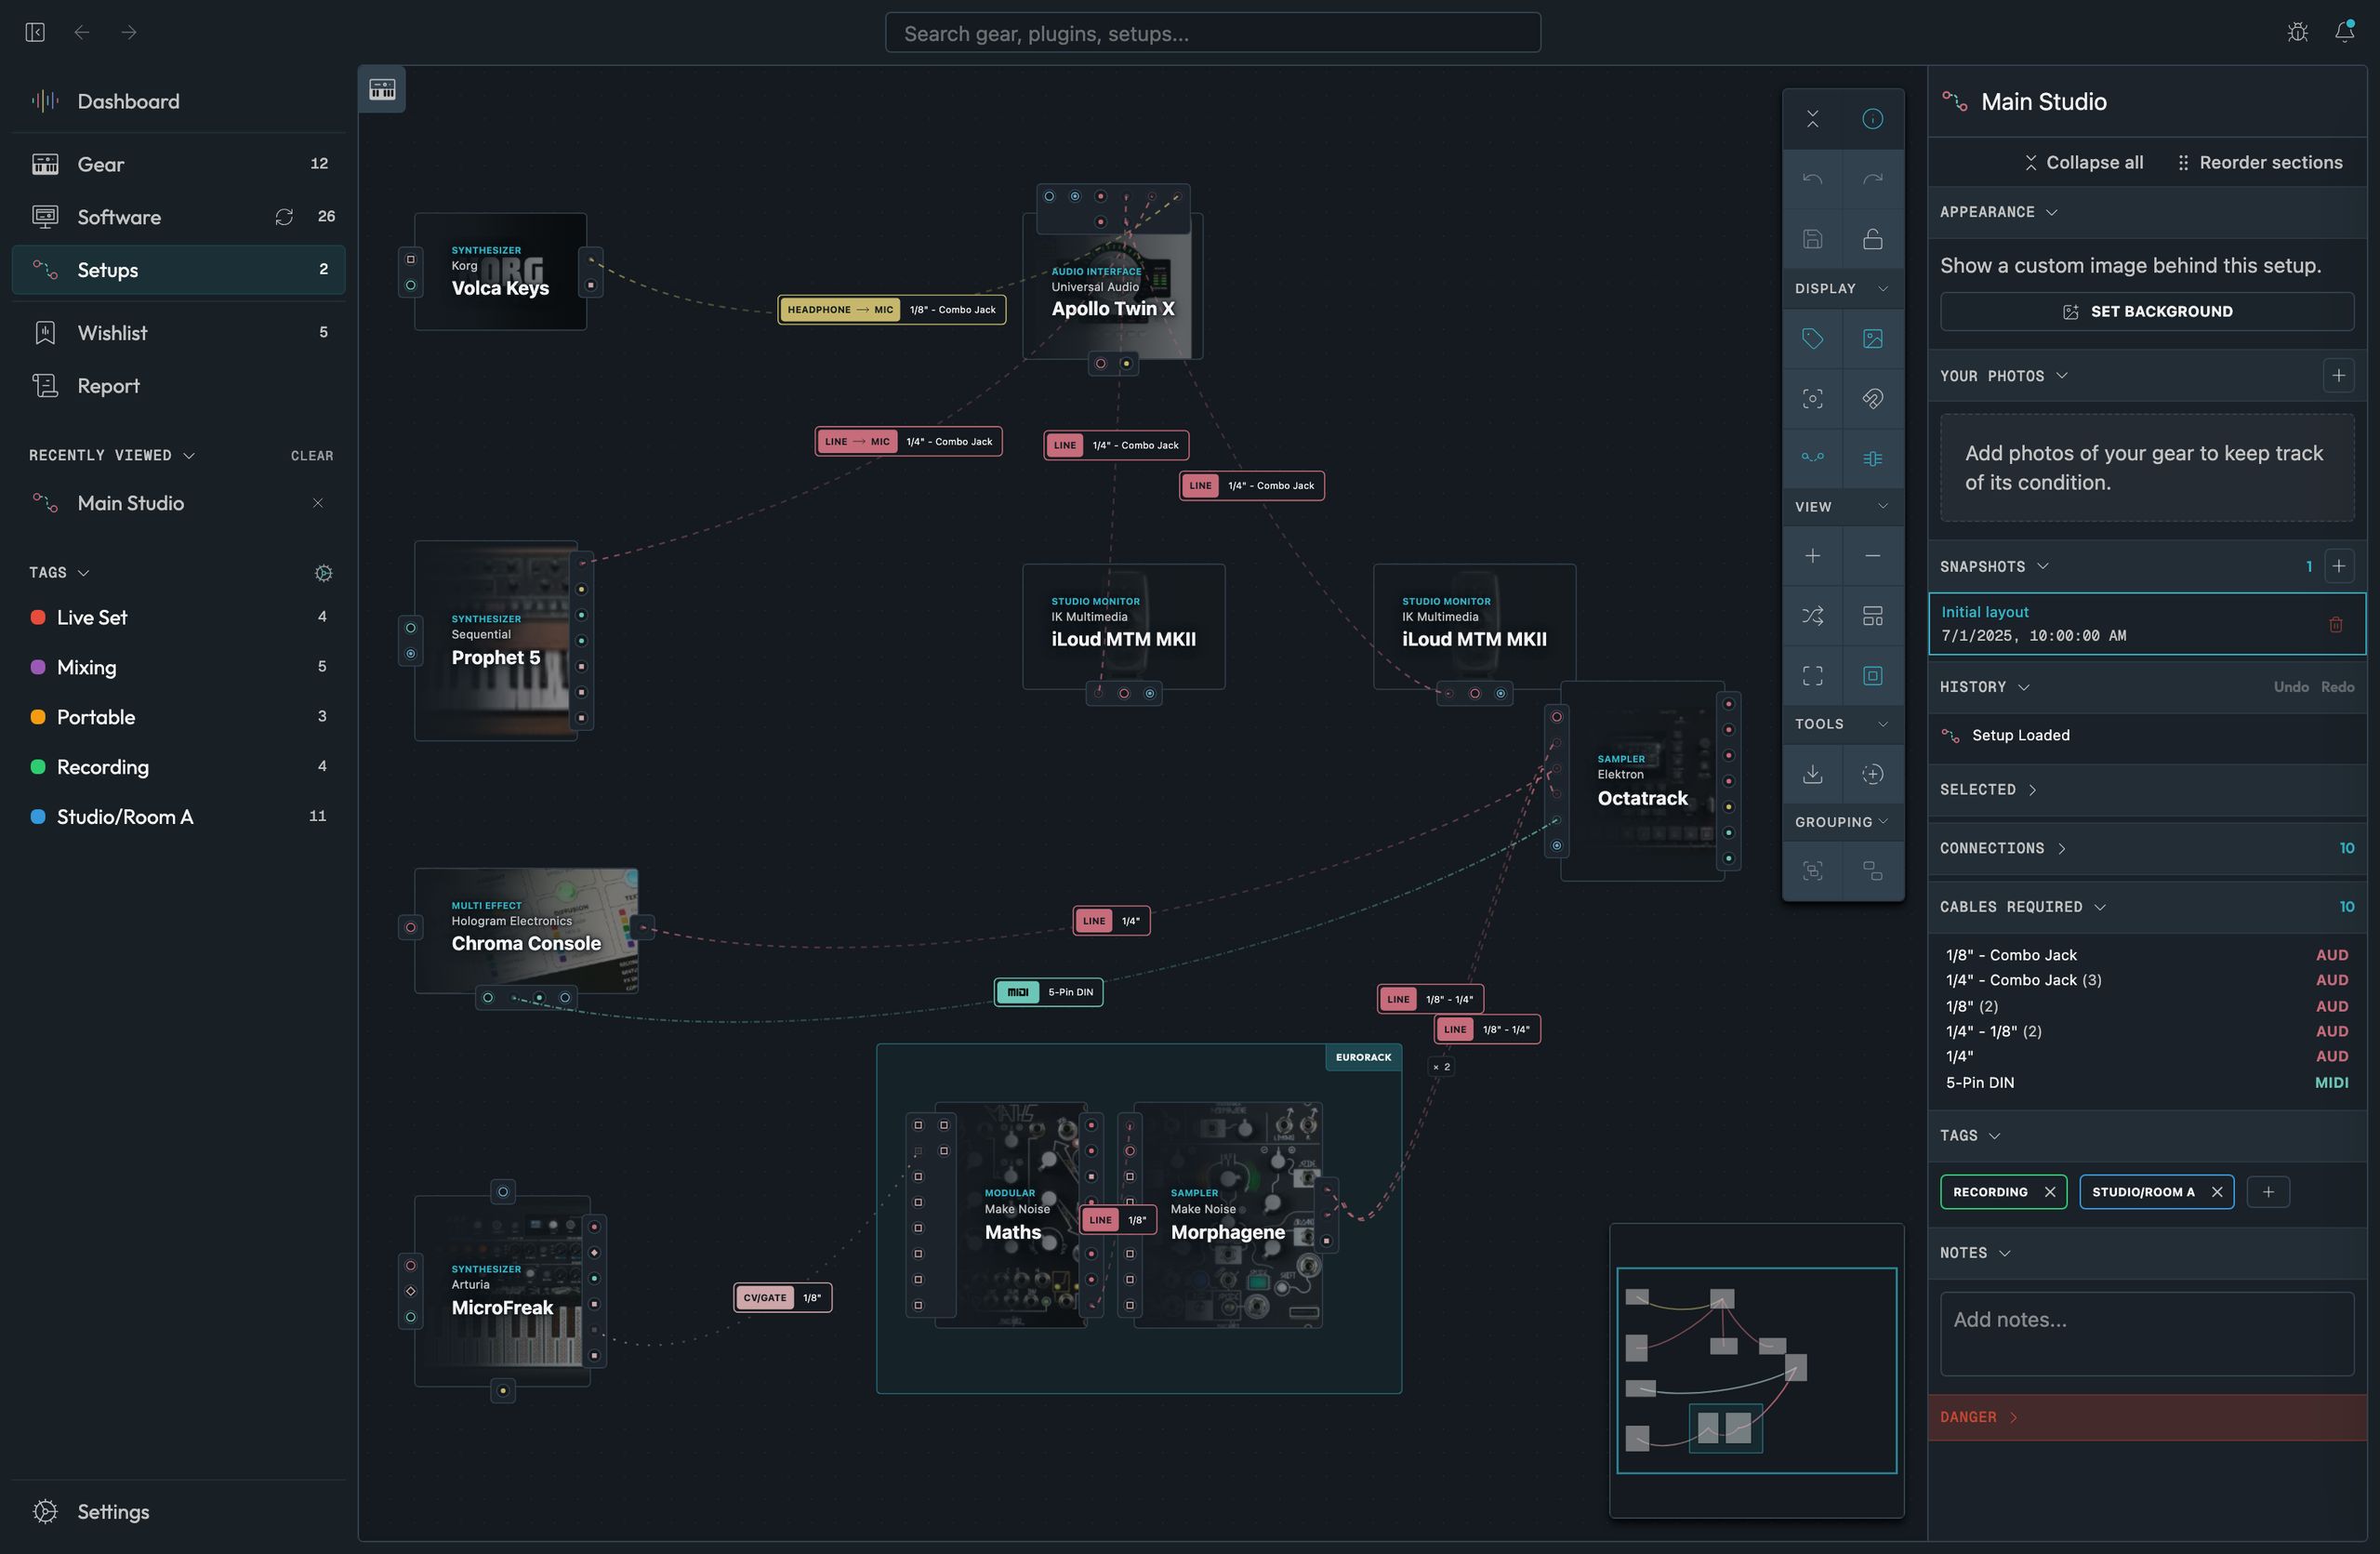
Task: Clear the recently viewed list
Action: (312, 455)
